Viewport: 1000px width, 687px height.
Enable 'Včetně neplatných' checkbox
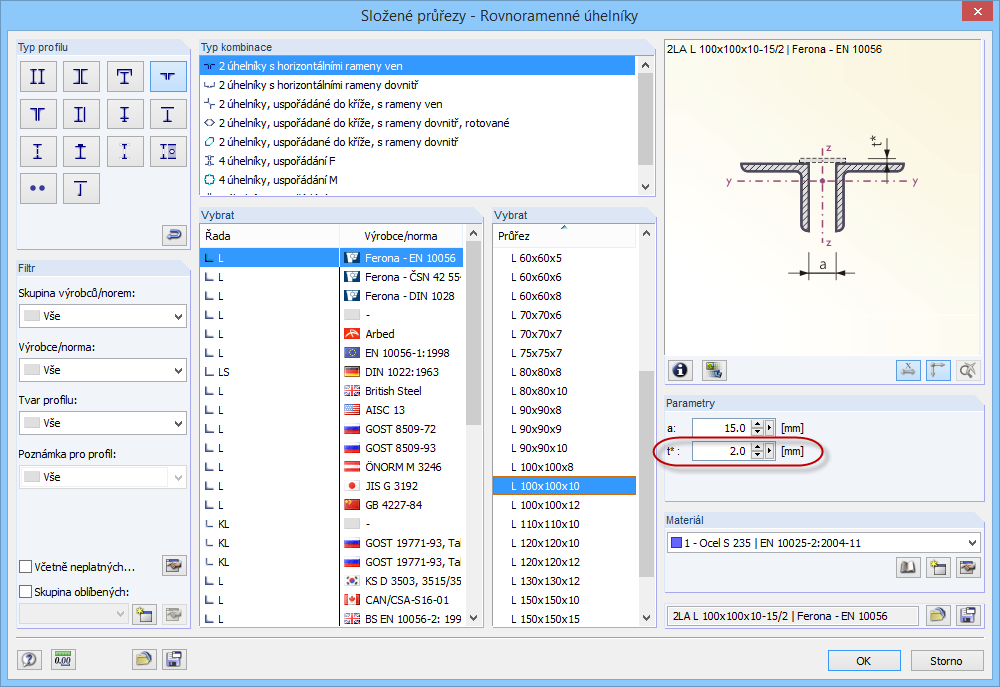(x=26, y=566)
